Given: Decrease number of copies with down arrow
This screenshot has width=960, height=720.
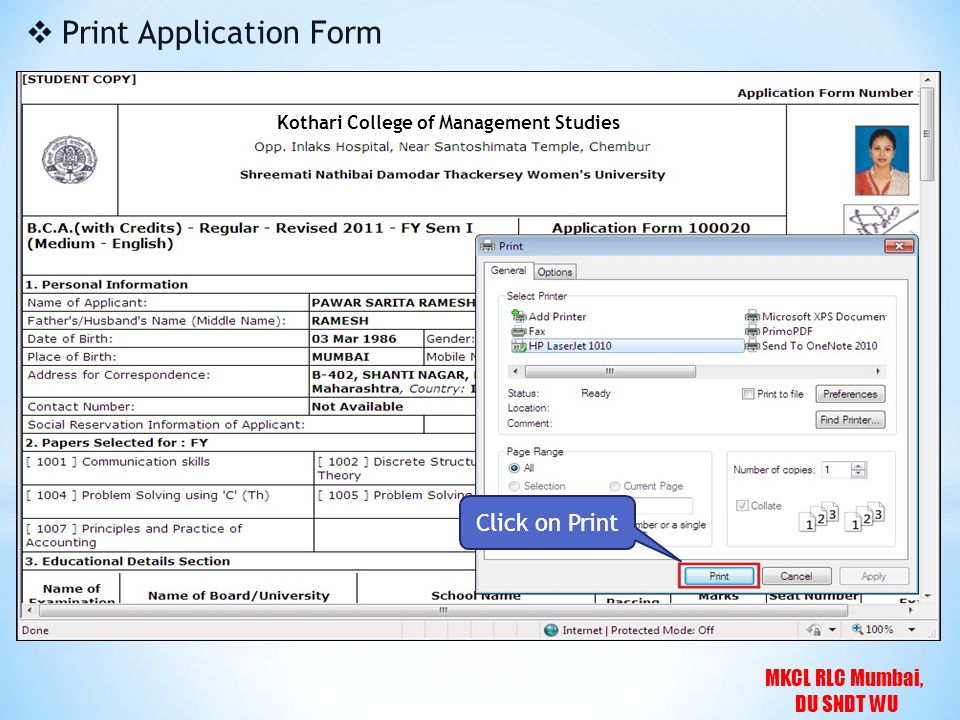Looking at the screenshot, I should tap(858, 474).
